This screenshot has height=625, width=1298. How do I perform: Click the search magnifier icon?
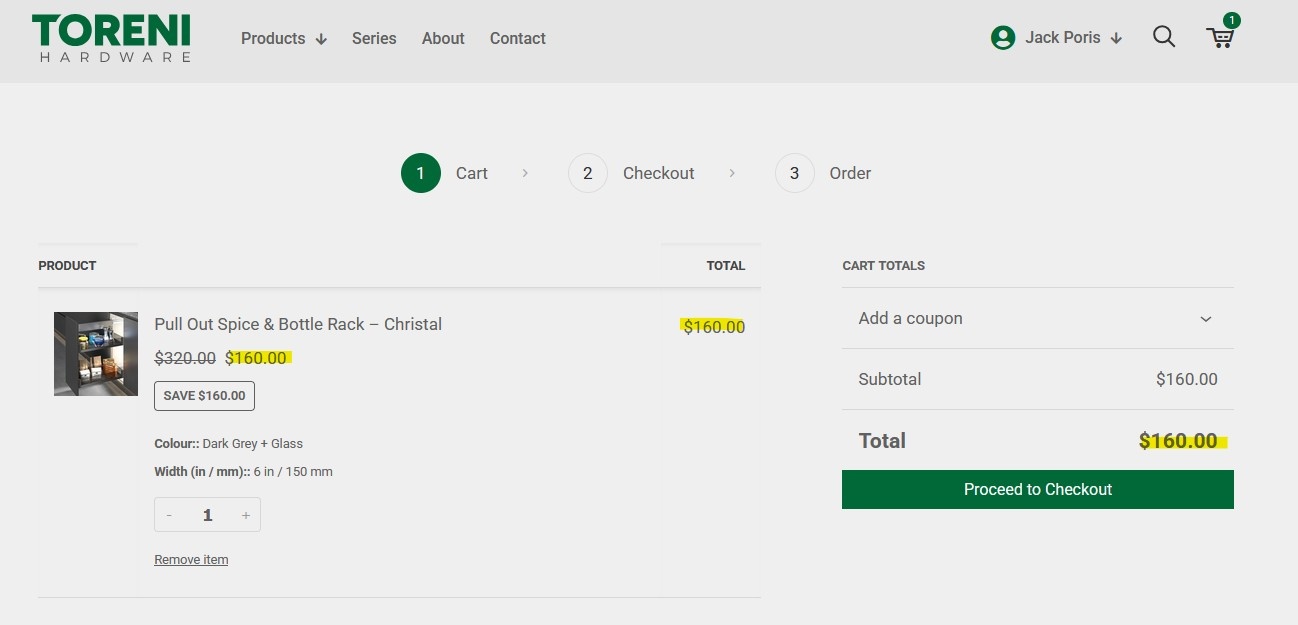pyautogui.click(x=1163, y=37)
